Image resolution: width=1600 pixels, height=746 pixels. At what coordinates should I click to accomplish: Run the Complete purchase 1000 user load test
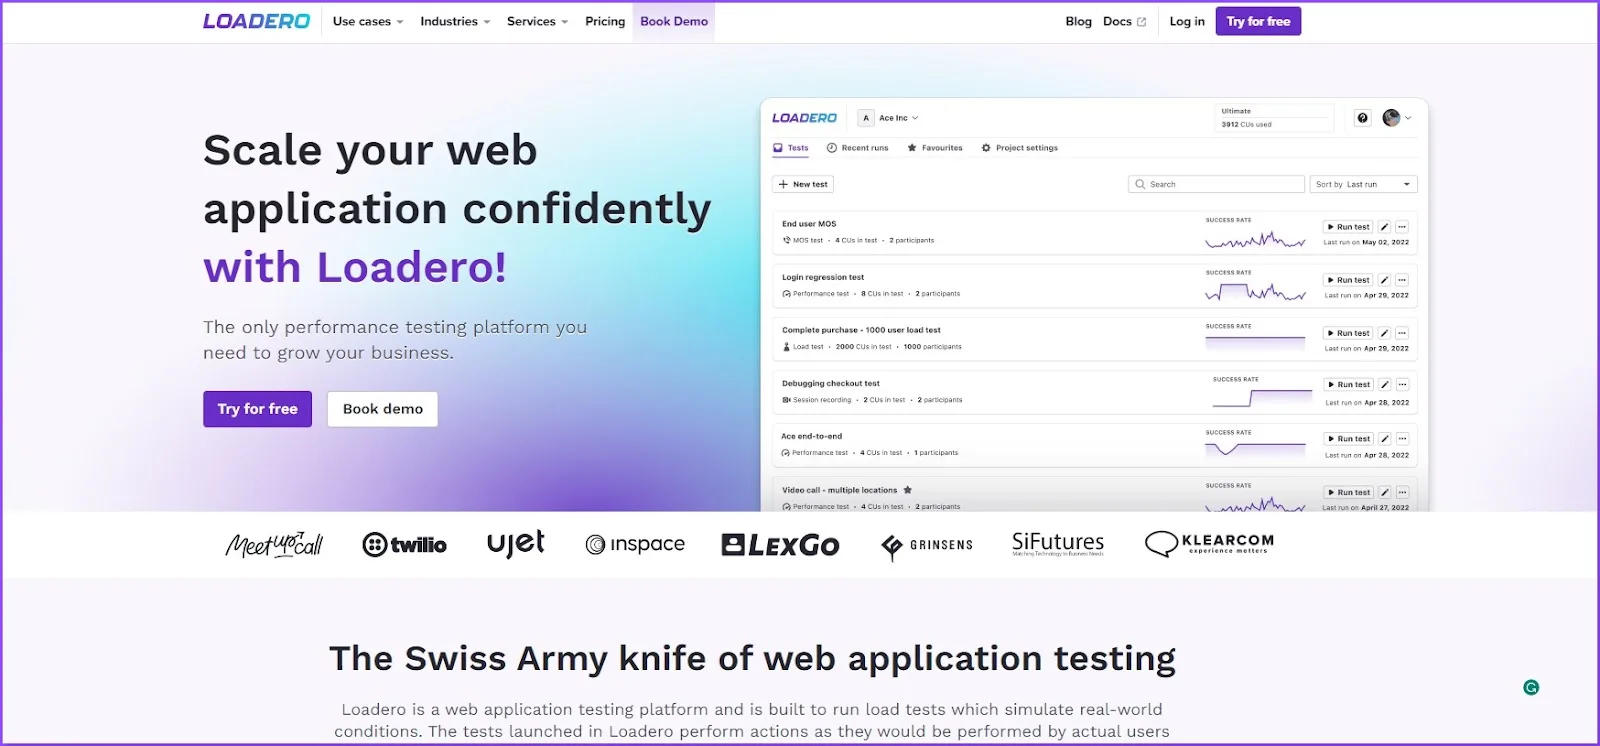(x=1348, y=333)
